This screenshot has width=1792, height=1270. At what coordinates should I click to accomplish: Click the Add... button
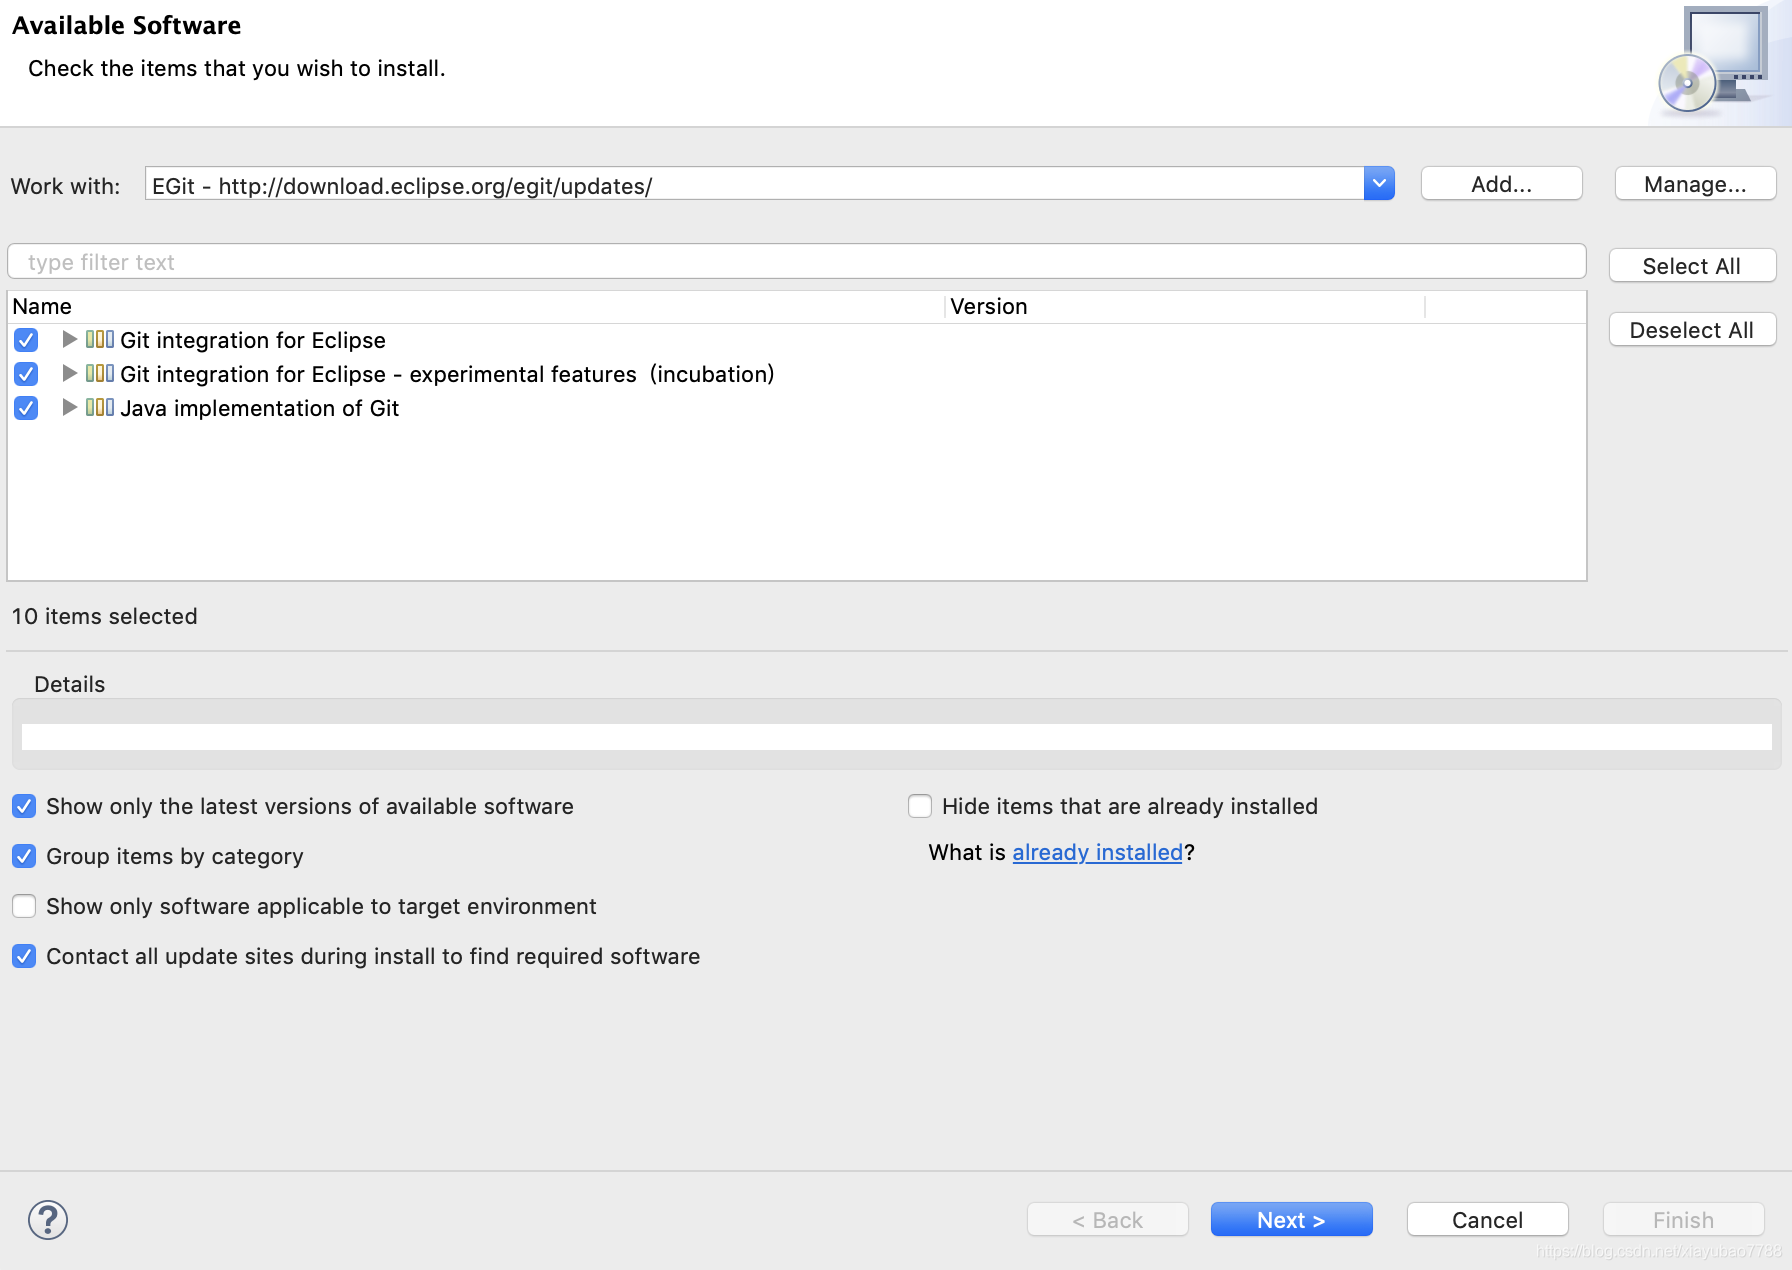pos(1501,184)
